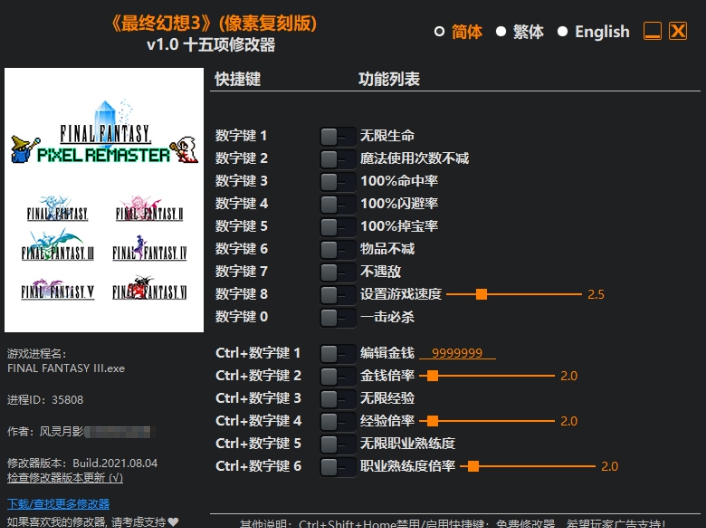Click the 快捷键 column header

(238, 79)
